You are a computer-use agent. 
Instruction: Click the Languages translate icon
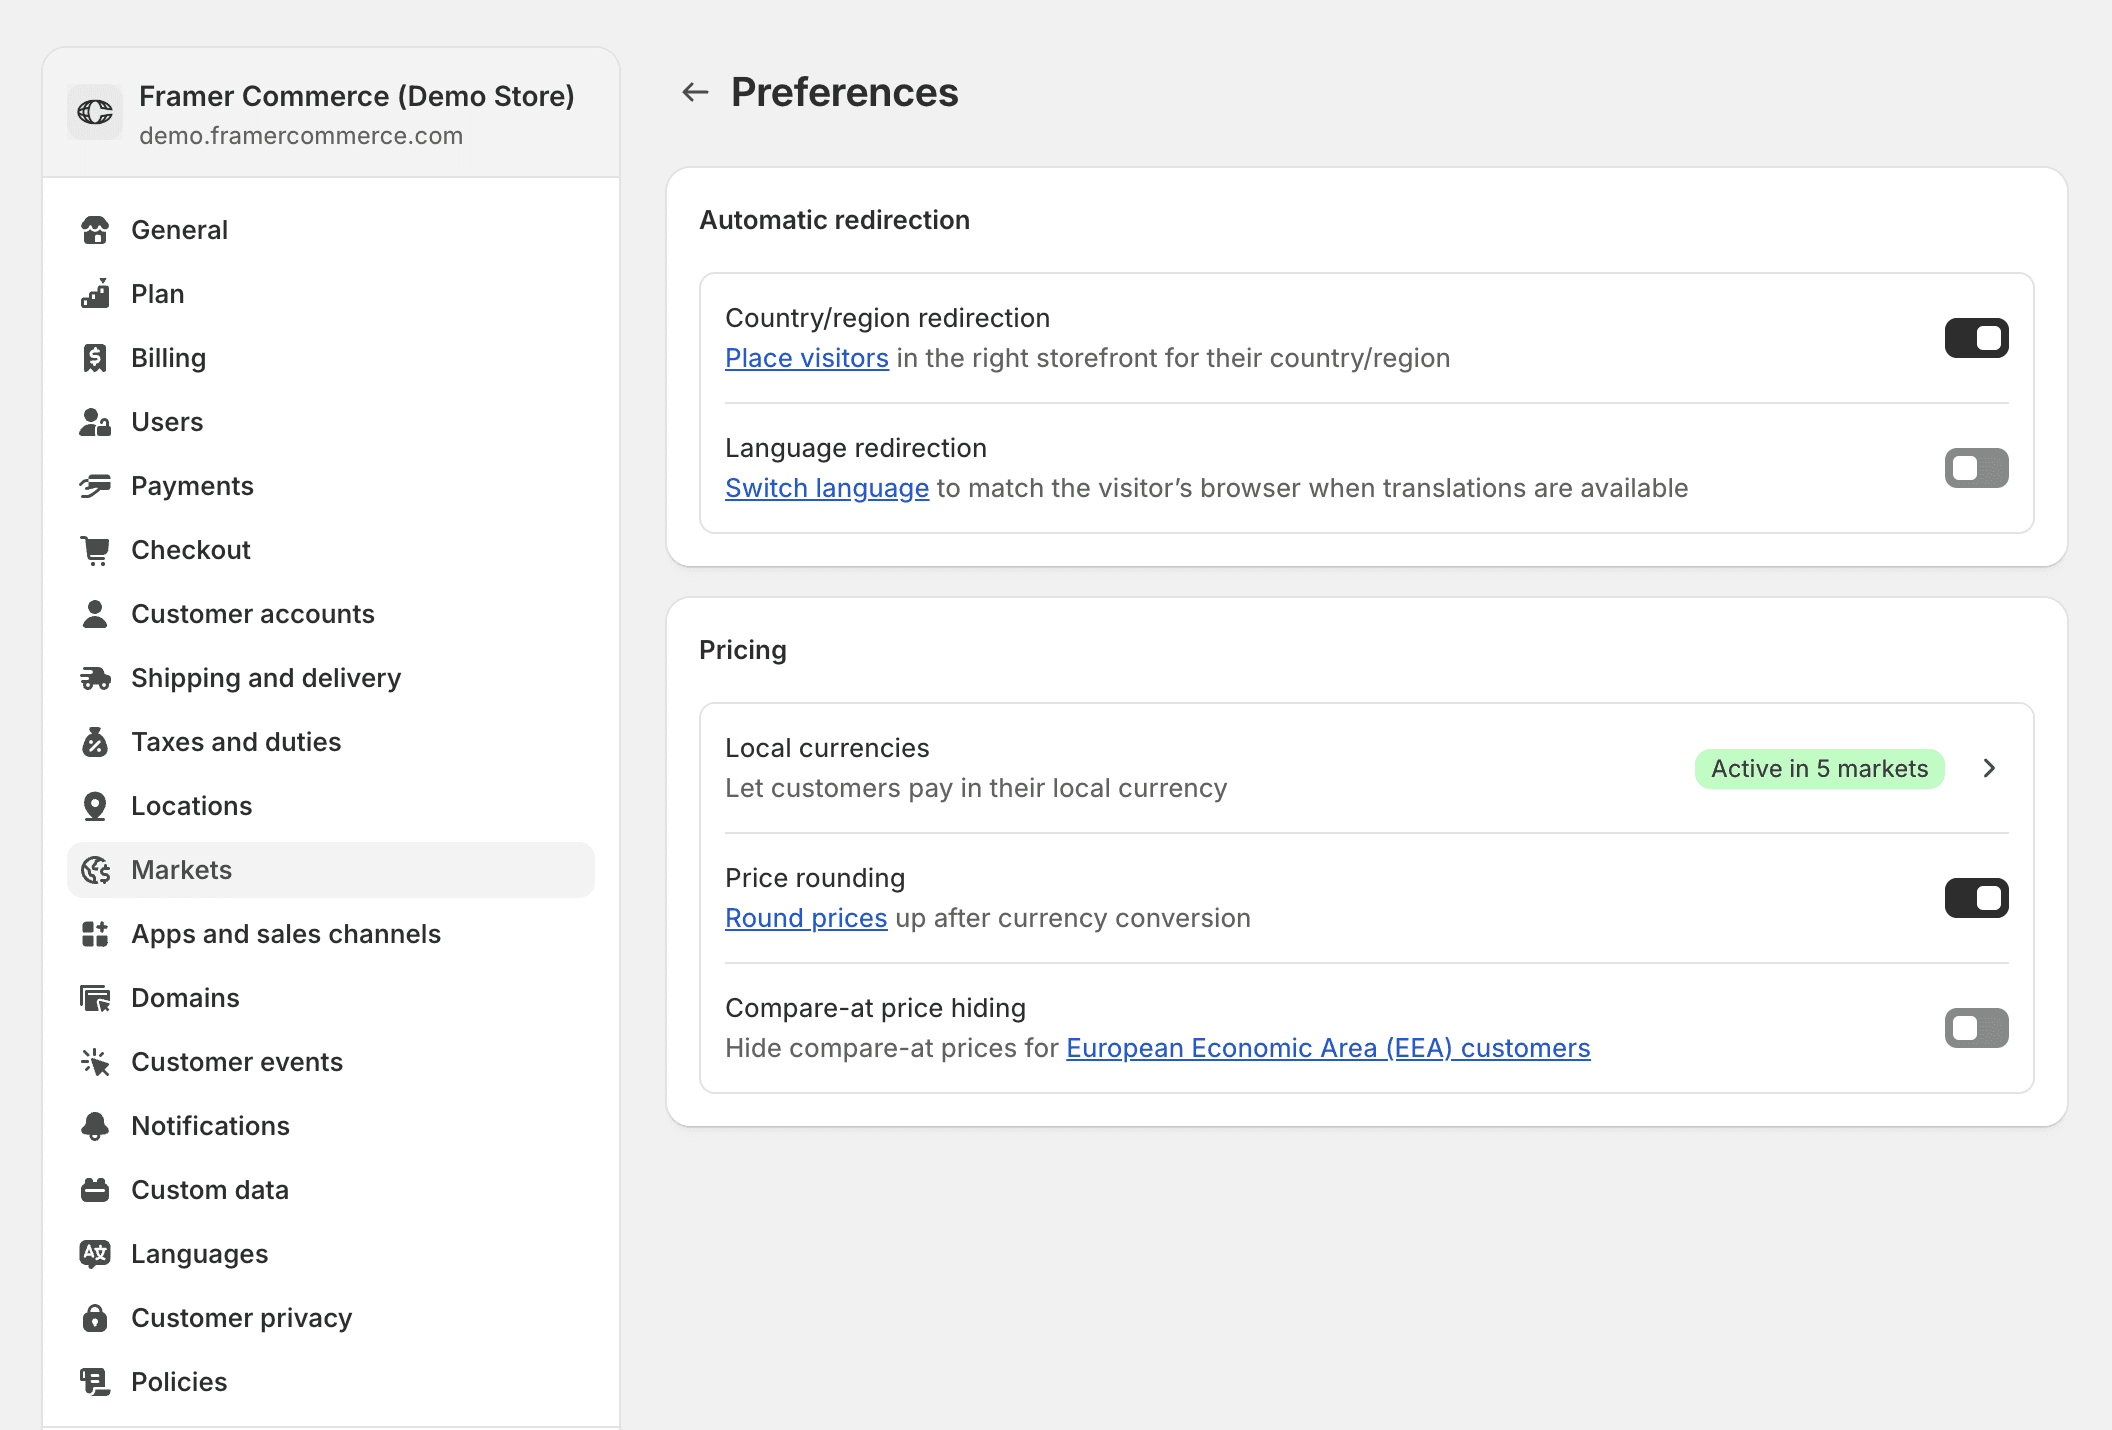pyautogui.click(x=95, y=1254)
